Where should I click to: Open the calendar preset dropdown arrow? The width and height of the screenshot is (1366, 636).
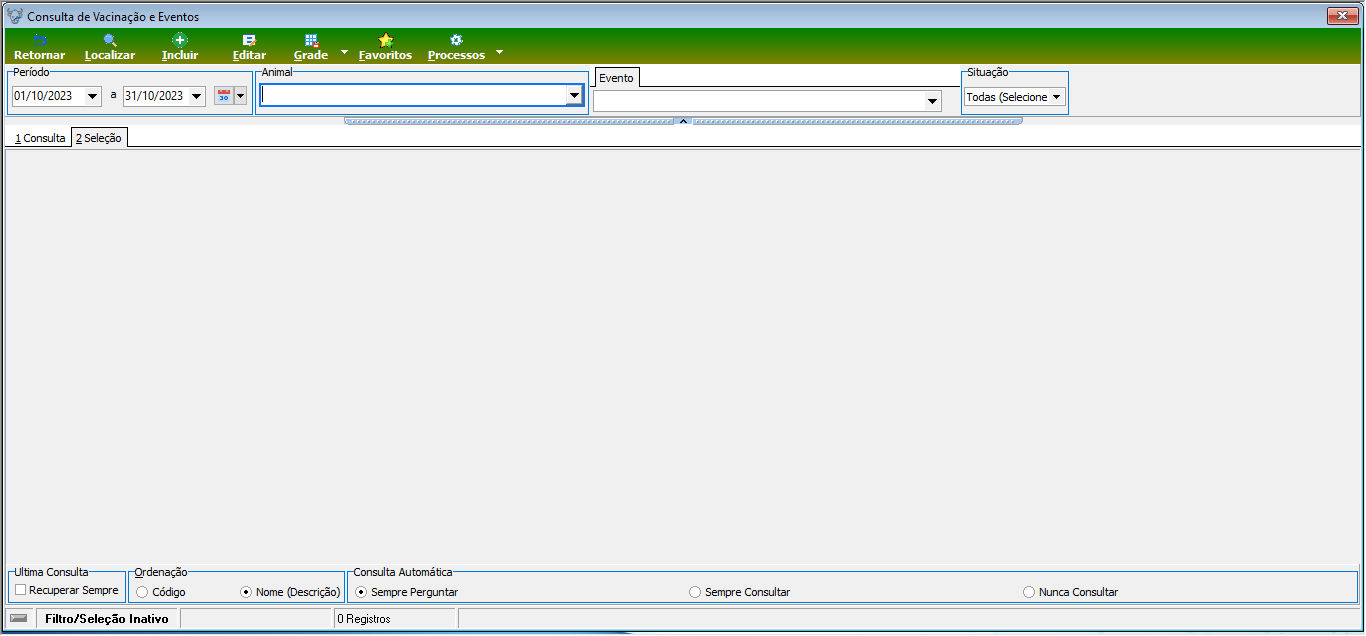tap(240, 96)
